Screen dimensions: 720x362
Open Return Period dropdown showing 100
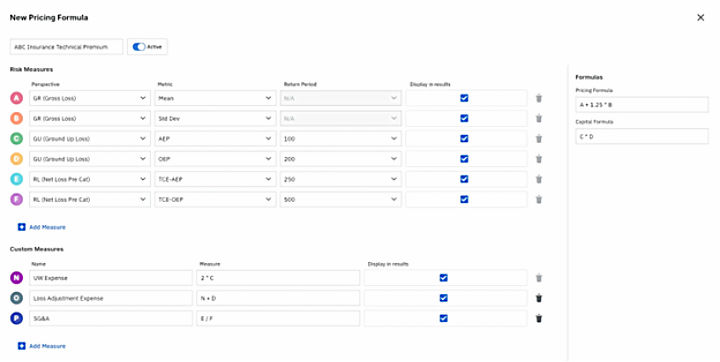point(341,138)
